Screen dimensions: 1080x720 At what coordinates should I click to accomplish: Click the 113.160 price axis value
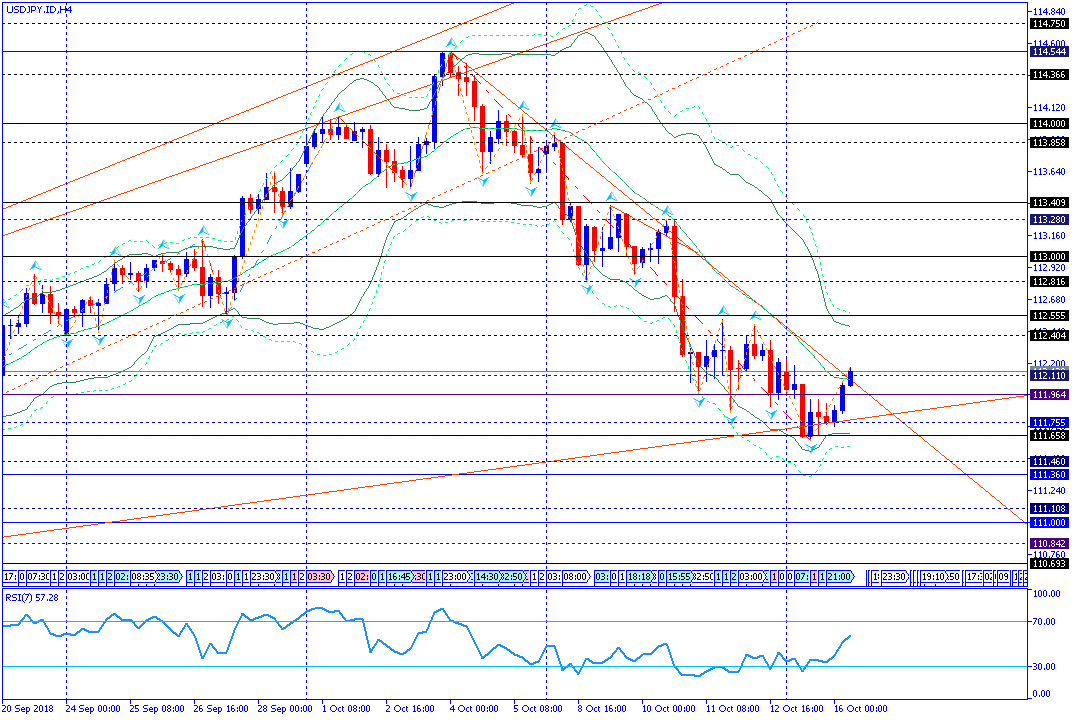(x=1050, y=236)
